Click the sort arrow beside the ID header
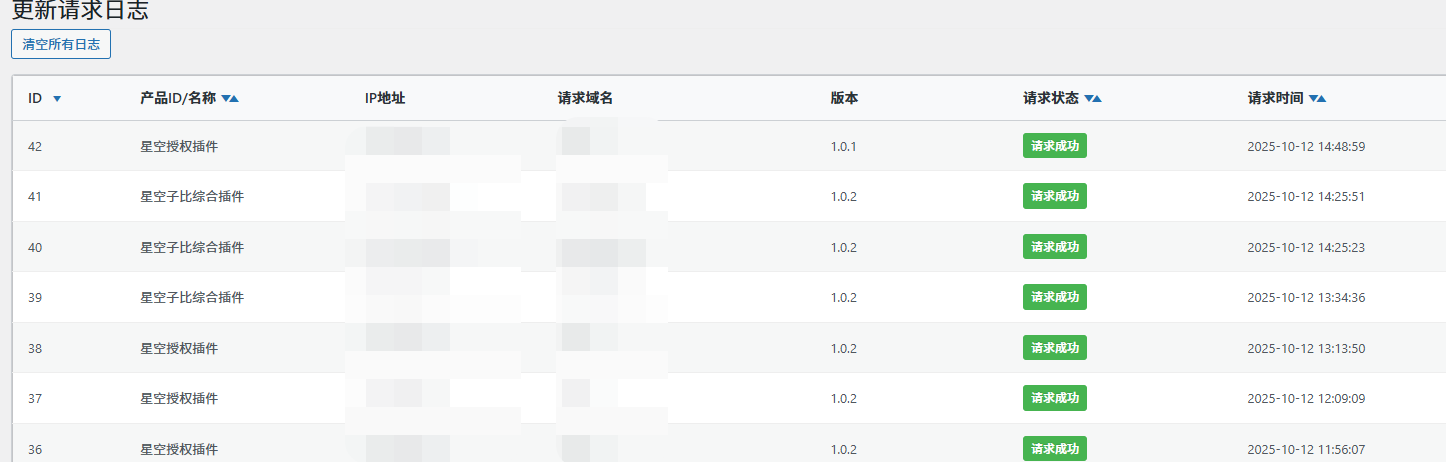 pos(57,98)
